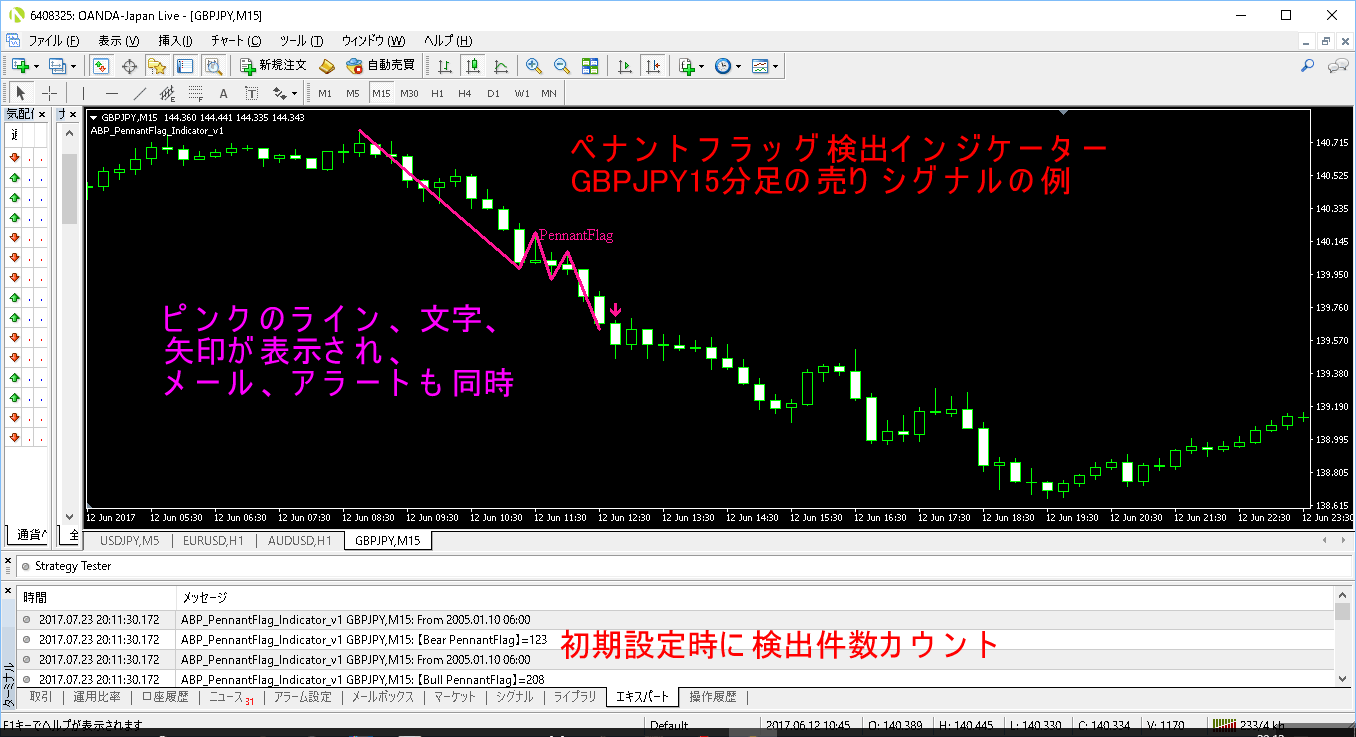Select the text tool A

coord(224,93)
